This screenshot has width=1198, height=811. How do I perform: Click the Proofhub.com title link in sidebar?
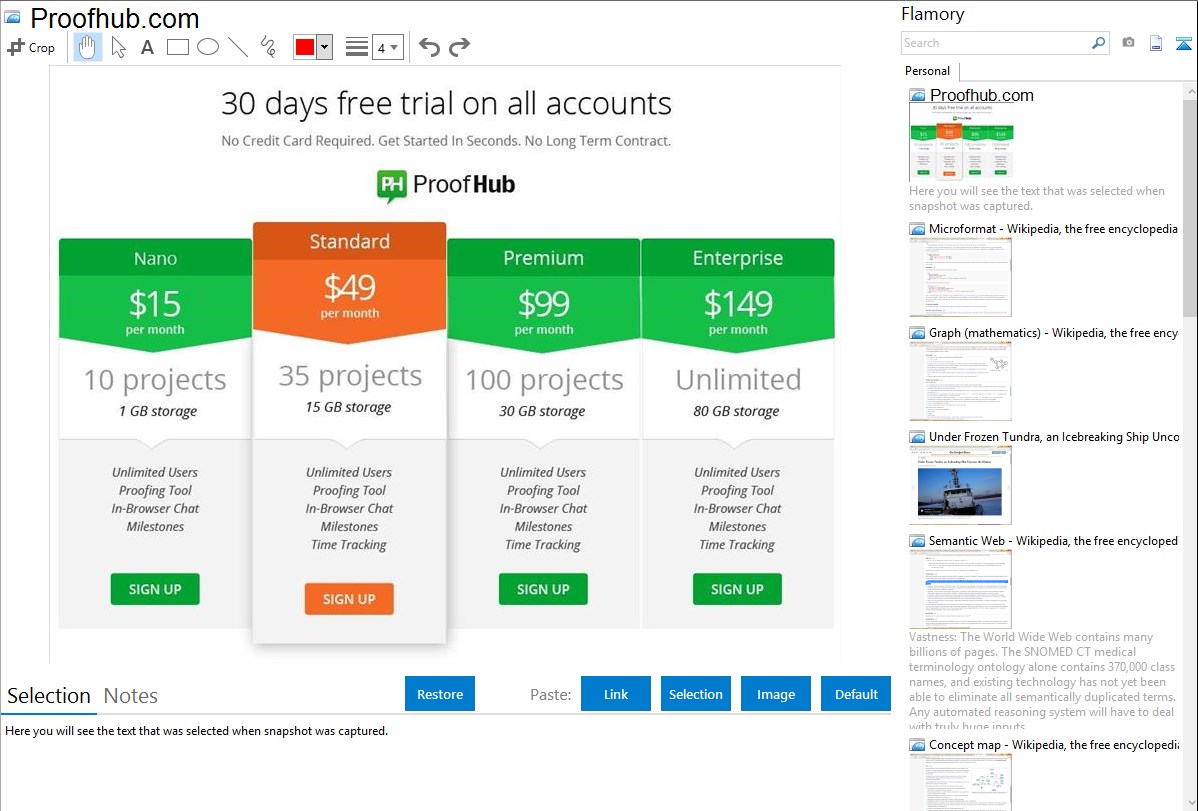coord(982,96)
